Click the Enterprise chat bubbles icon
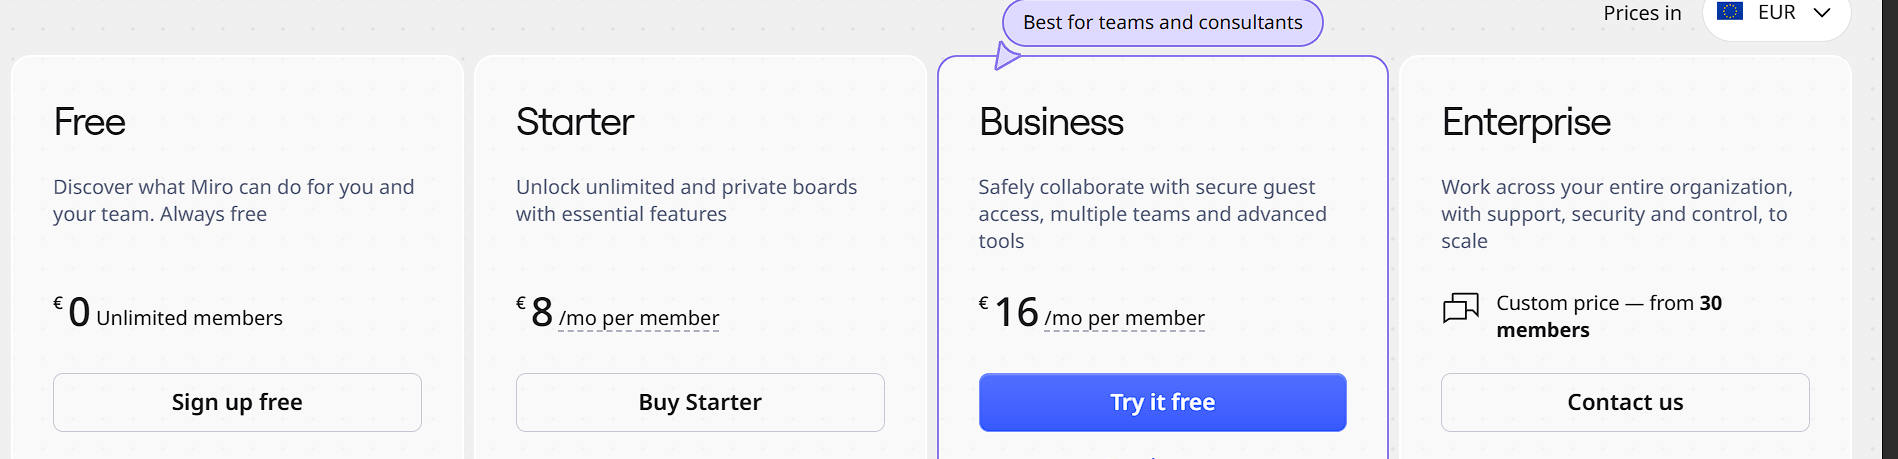The width and height of the screenshot is (1898, 459). point(1460,307)
